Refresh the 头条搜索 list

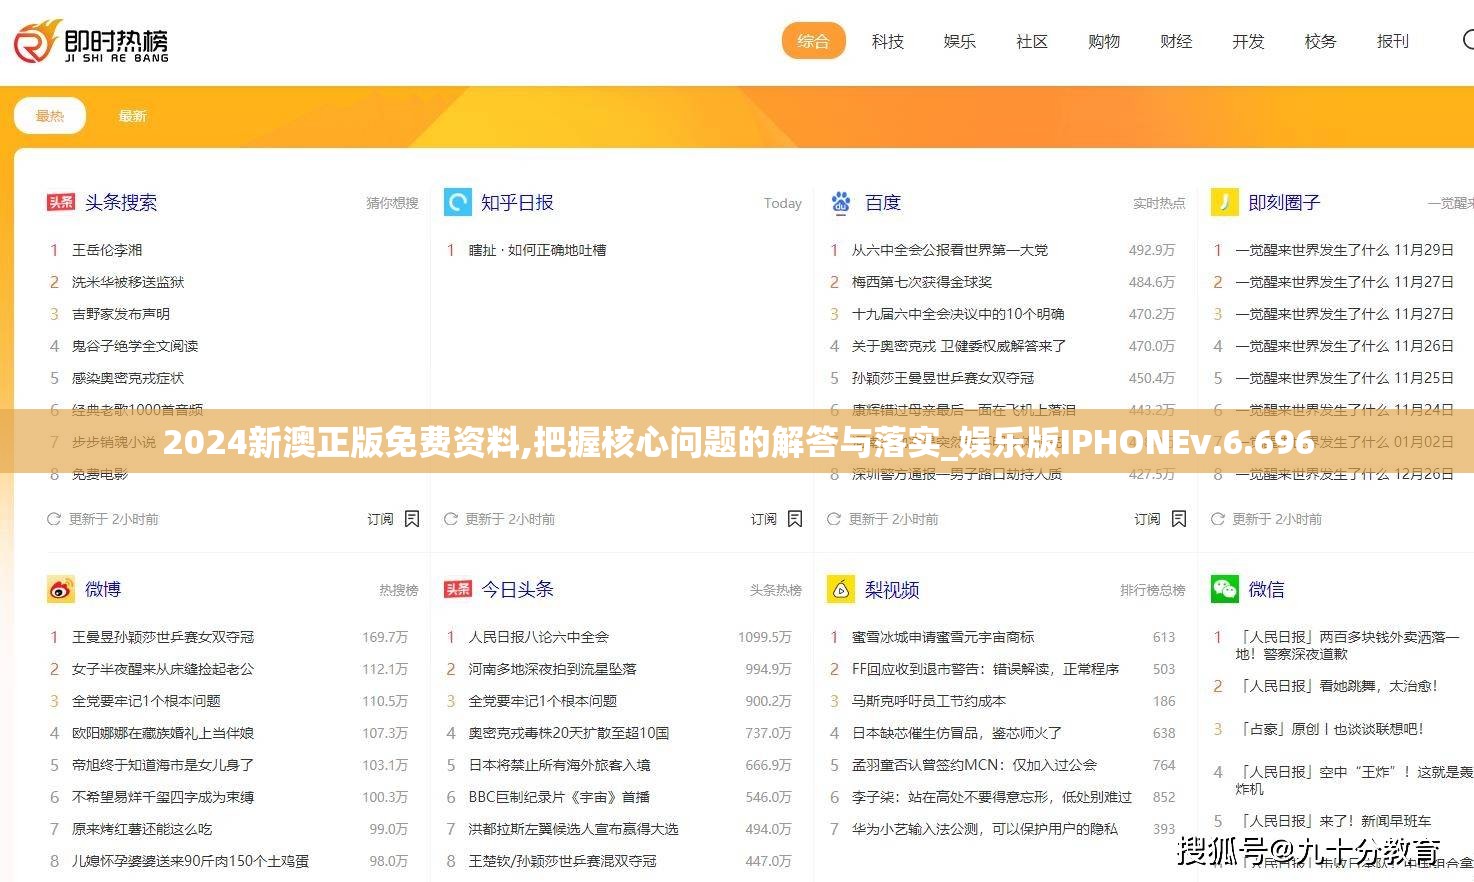pyautogui.click(x=54, y=519)
